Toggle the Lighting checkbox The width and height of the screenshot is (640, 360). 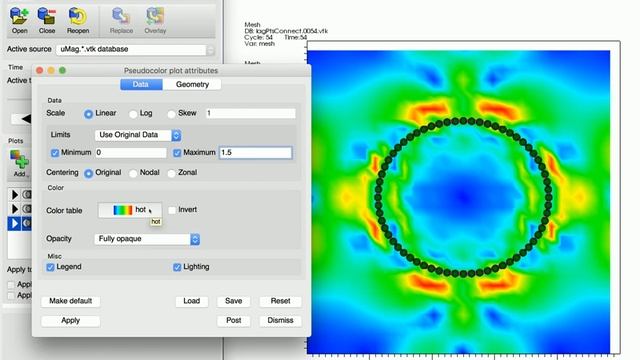177,267
